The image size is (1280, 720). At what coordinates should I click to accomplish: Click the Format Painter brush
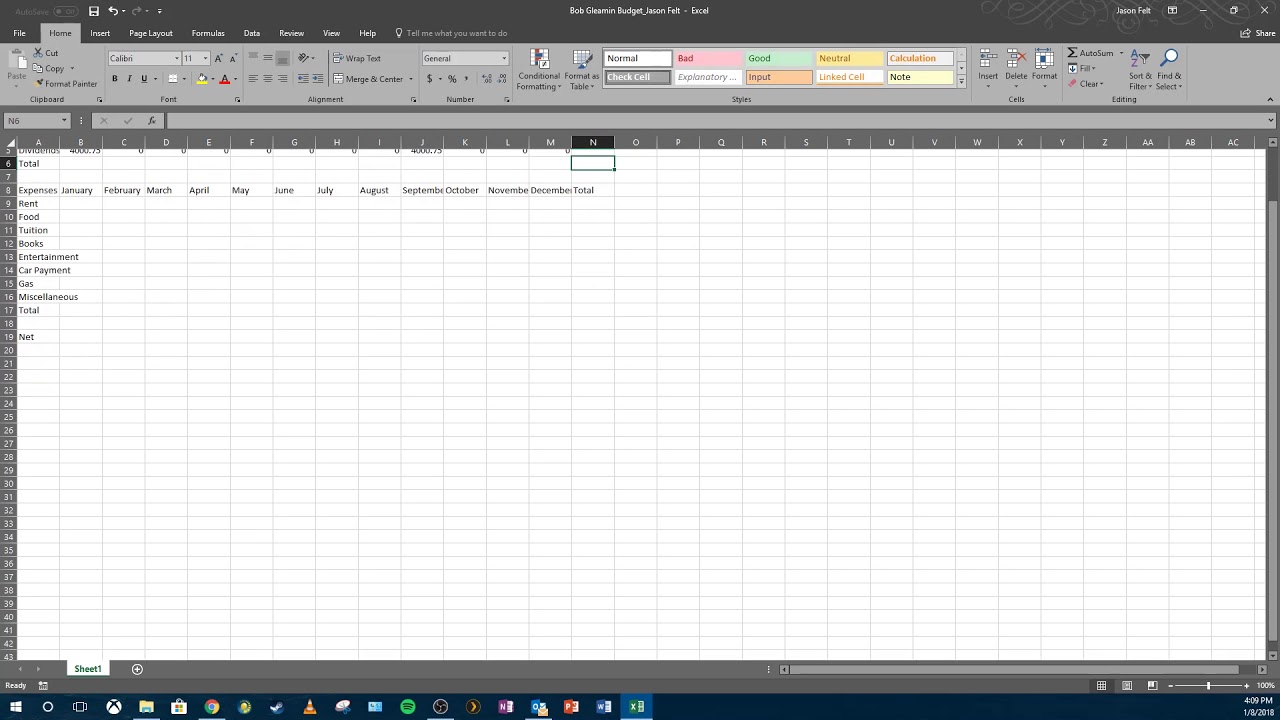(38, 84)
